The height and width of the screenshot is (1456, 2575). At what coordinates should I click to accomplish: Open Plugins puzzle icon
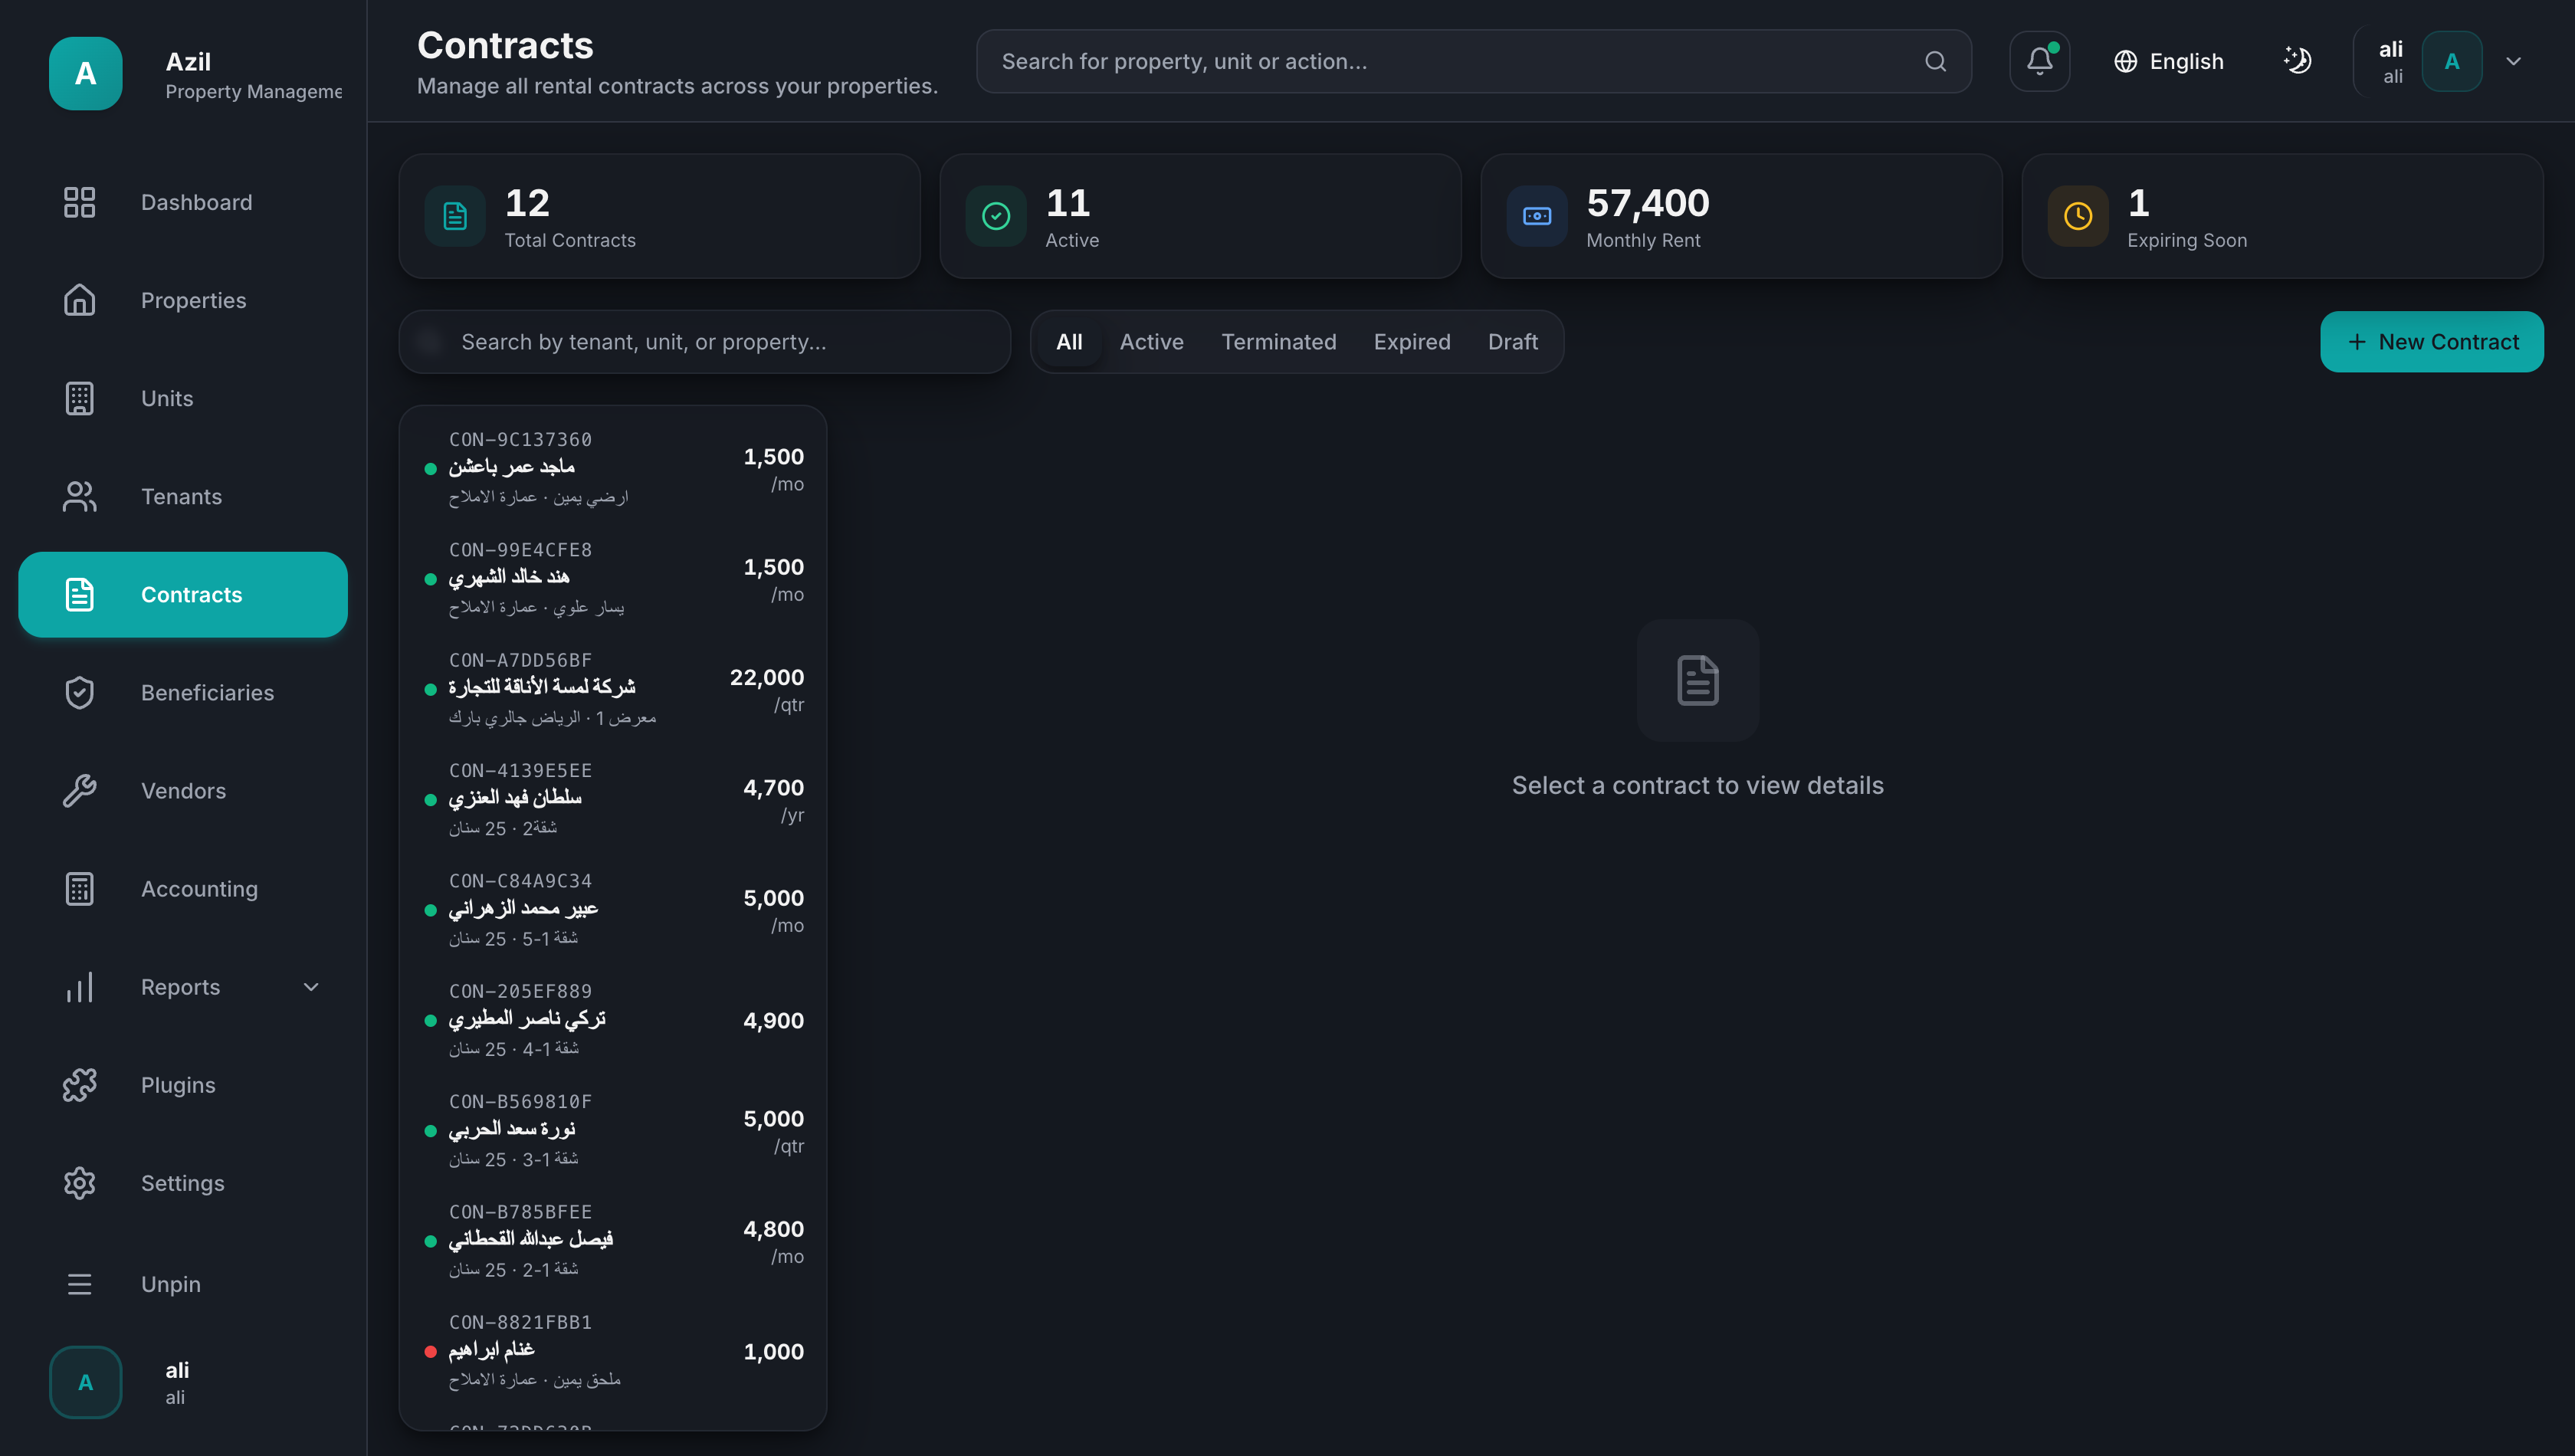80,1085
